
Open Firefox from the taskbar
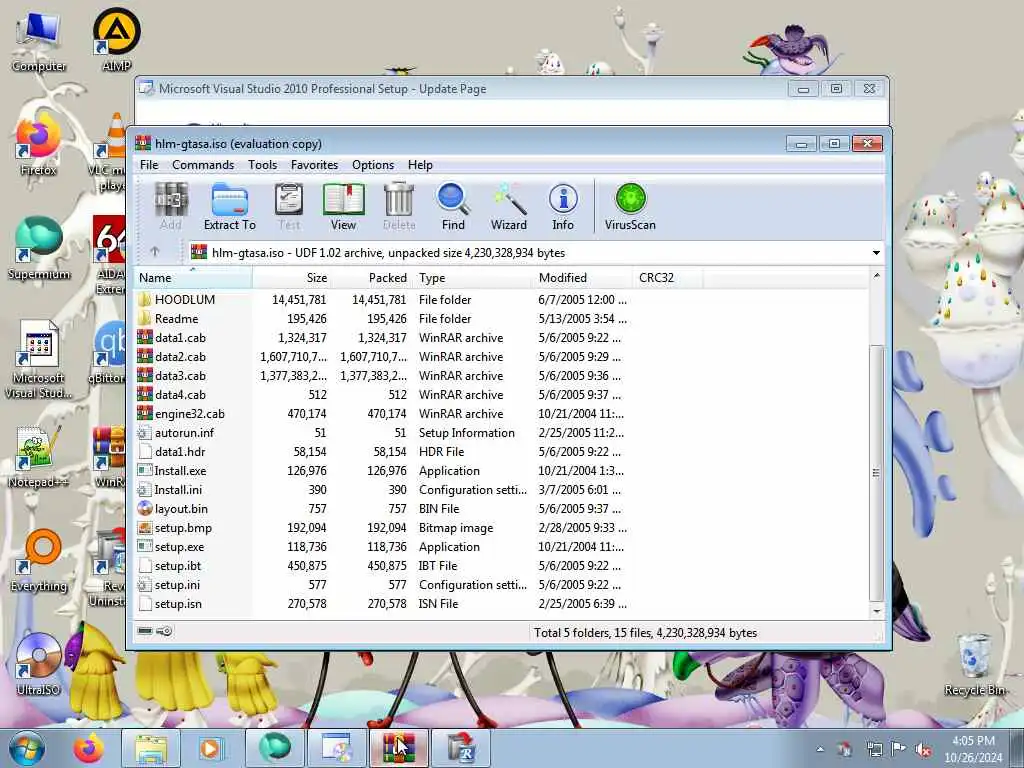click(89, 748)
